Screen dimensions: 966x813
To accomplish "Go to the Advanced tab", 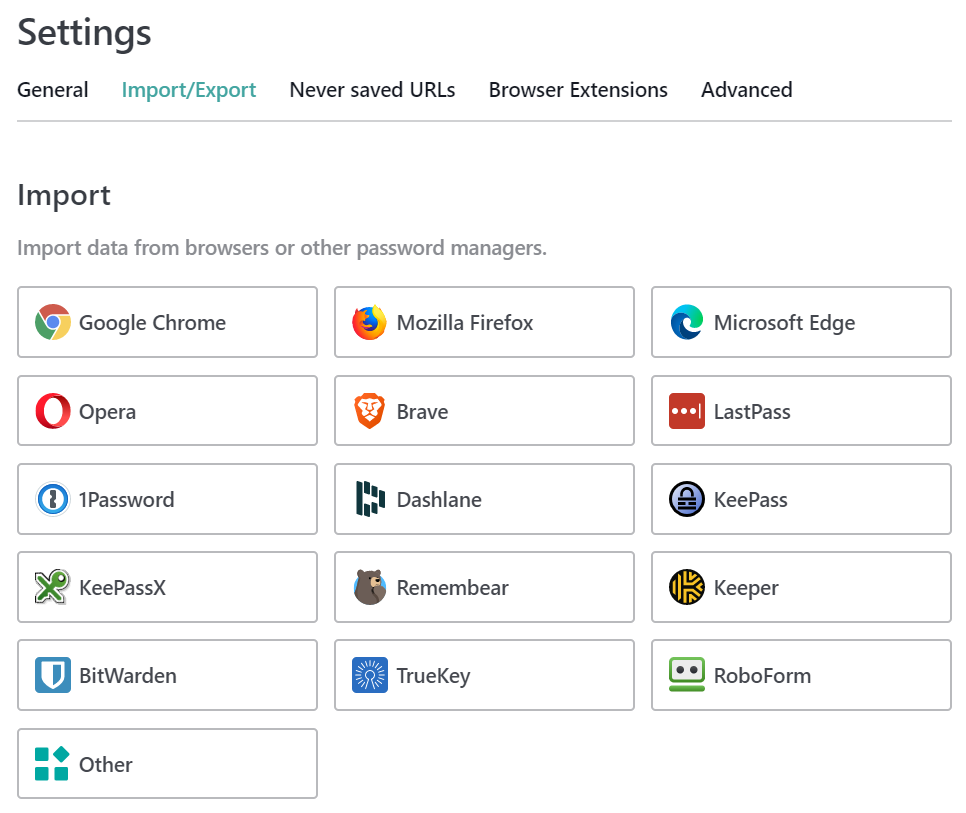I will coord(747,90).
